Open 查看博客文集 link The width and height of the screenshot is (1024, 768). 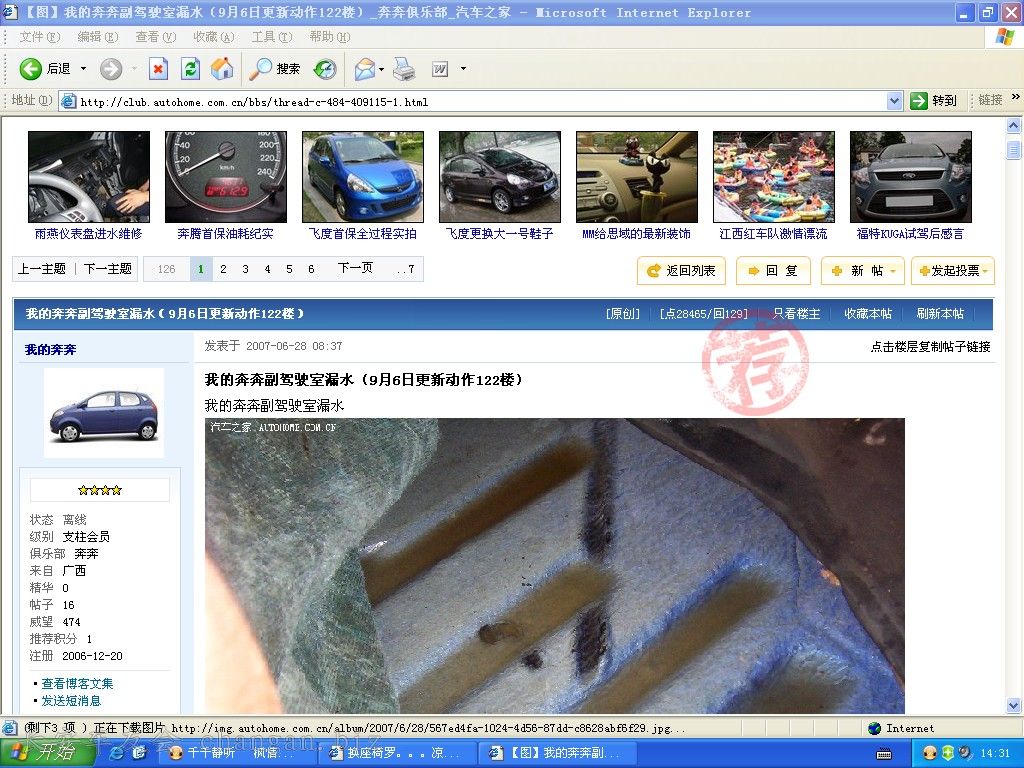pos(77,684)
